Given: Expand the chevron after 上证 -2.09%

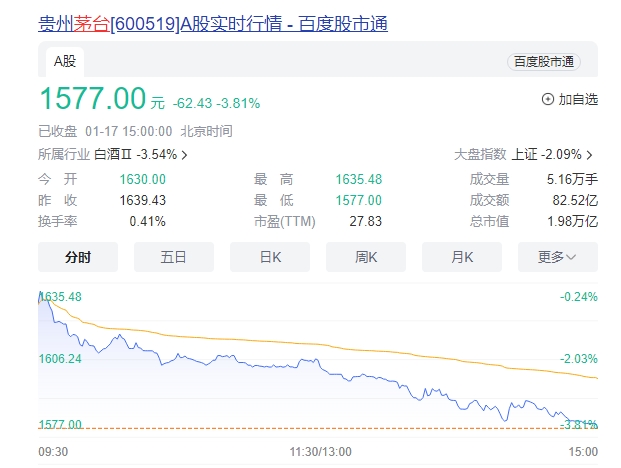Looking at the screenshot, I should click(589, 155).
